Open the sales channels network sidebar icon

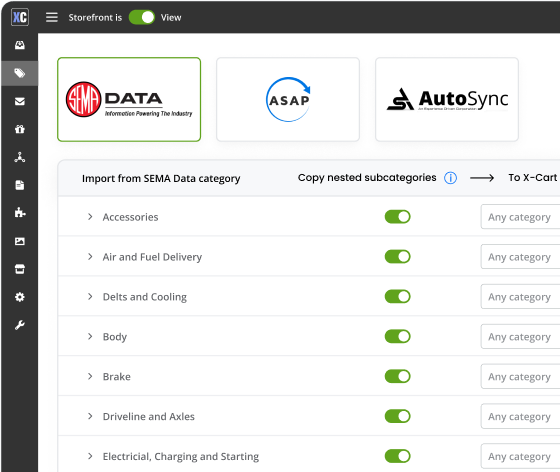20,157
